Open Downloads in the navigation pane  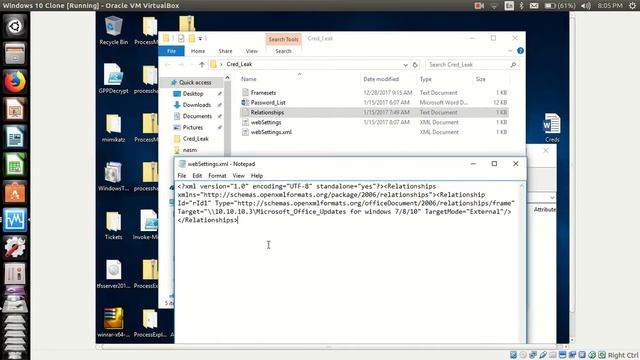[197, 105]
